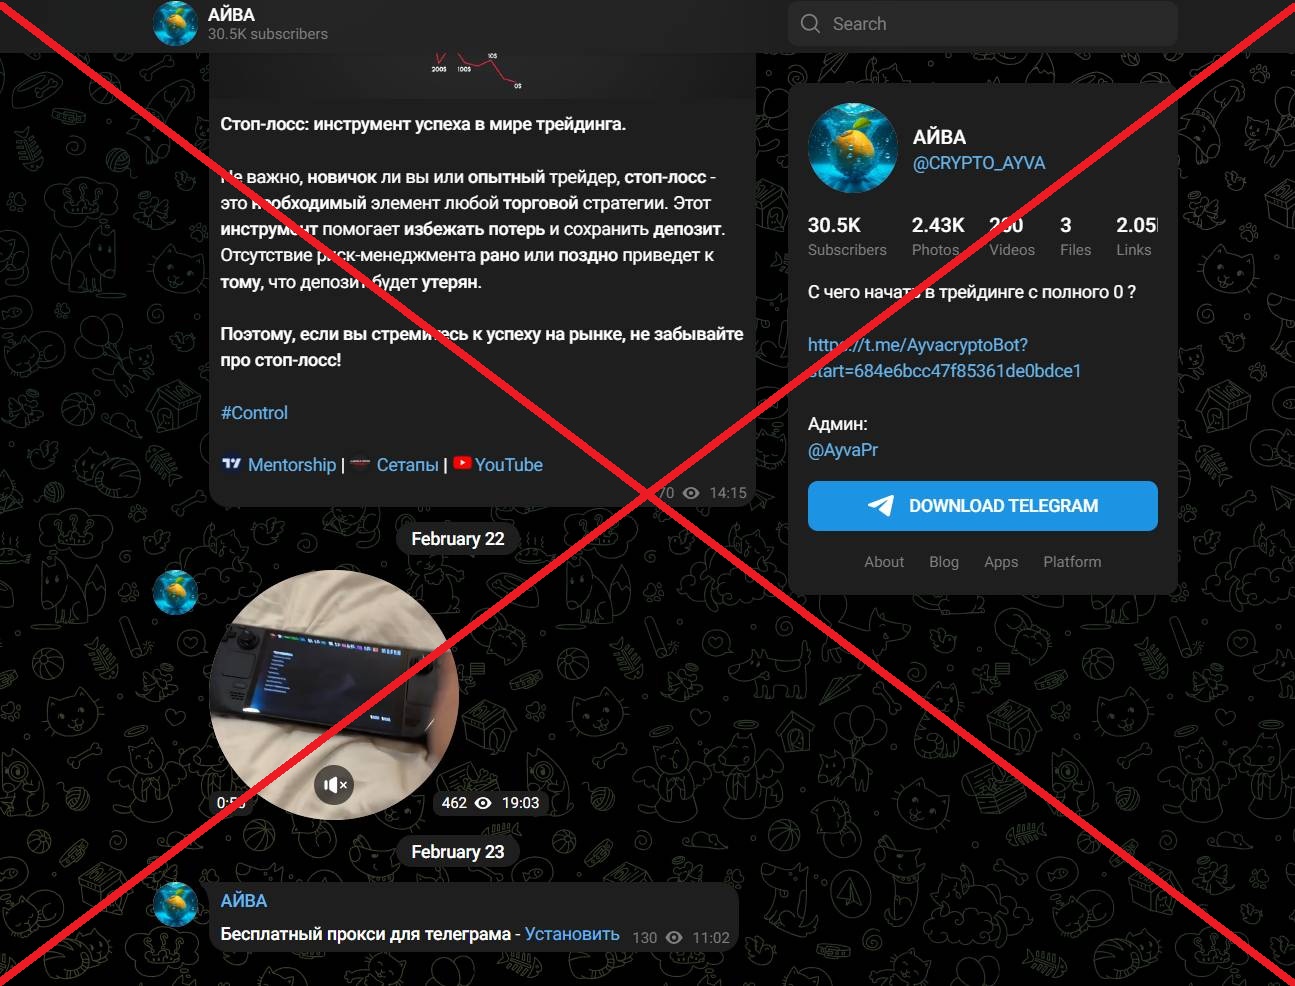Open the Platform footer link

(1072, 562)
